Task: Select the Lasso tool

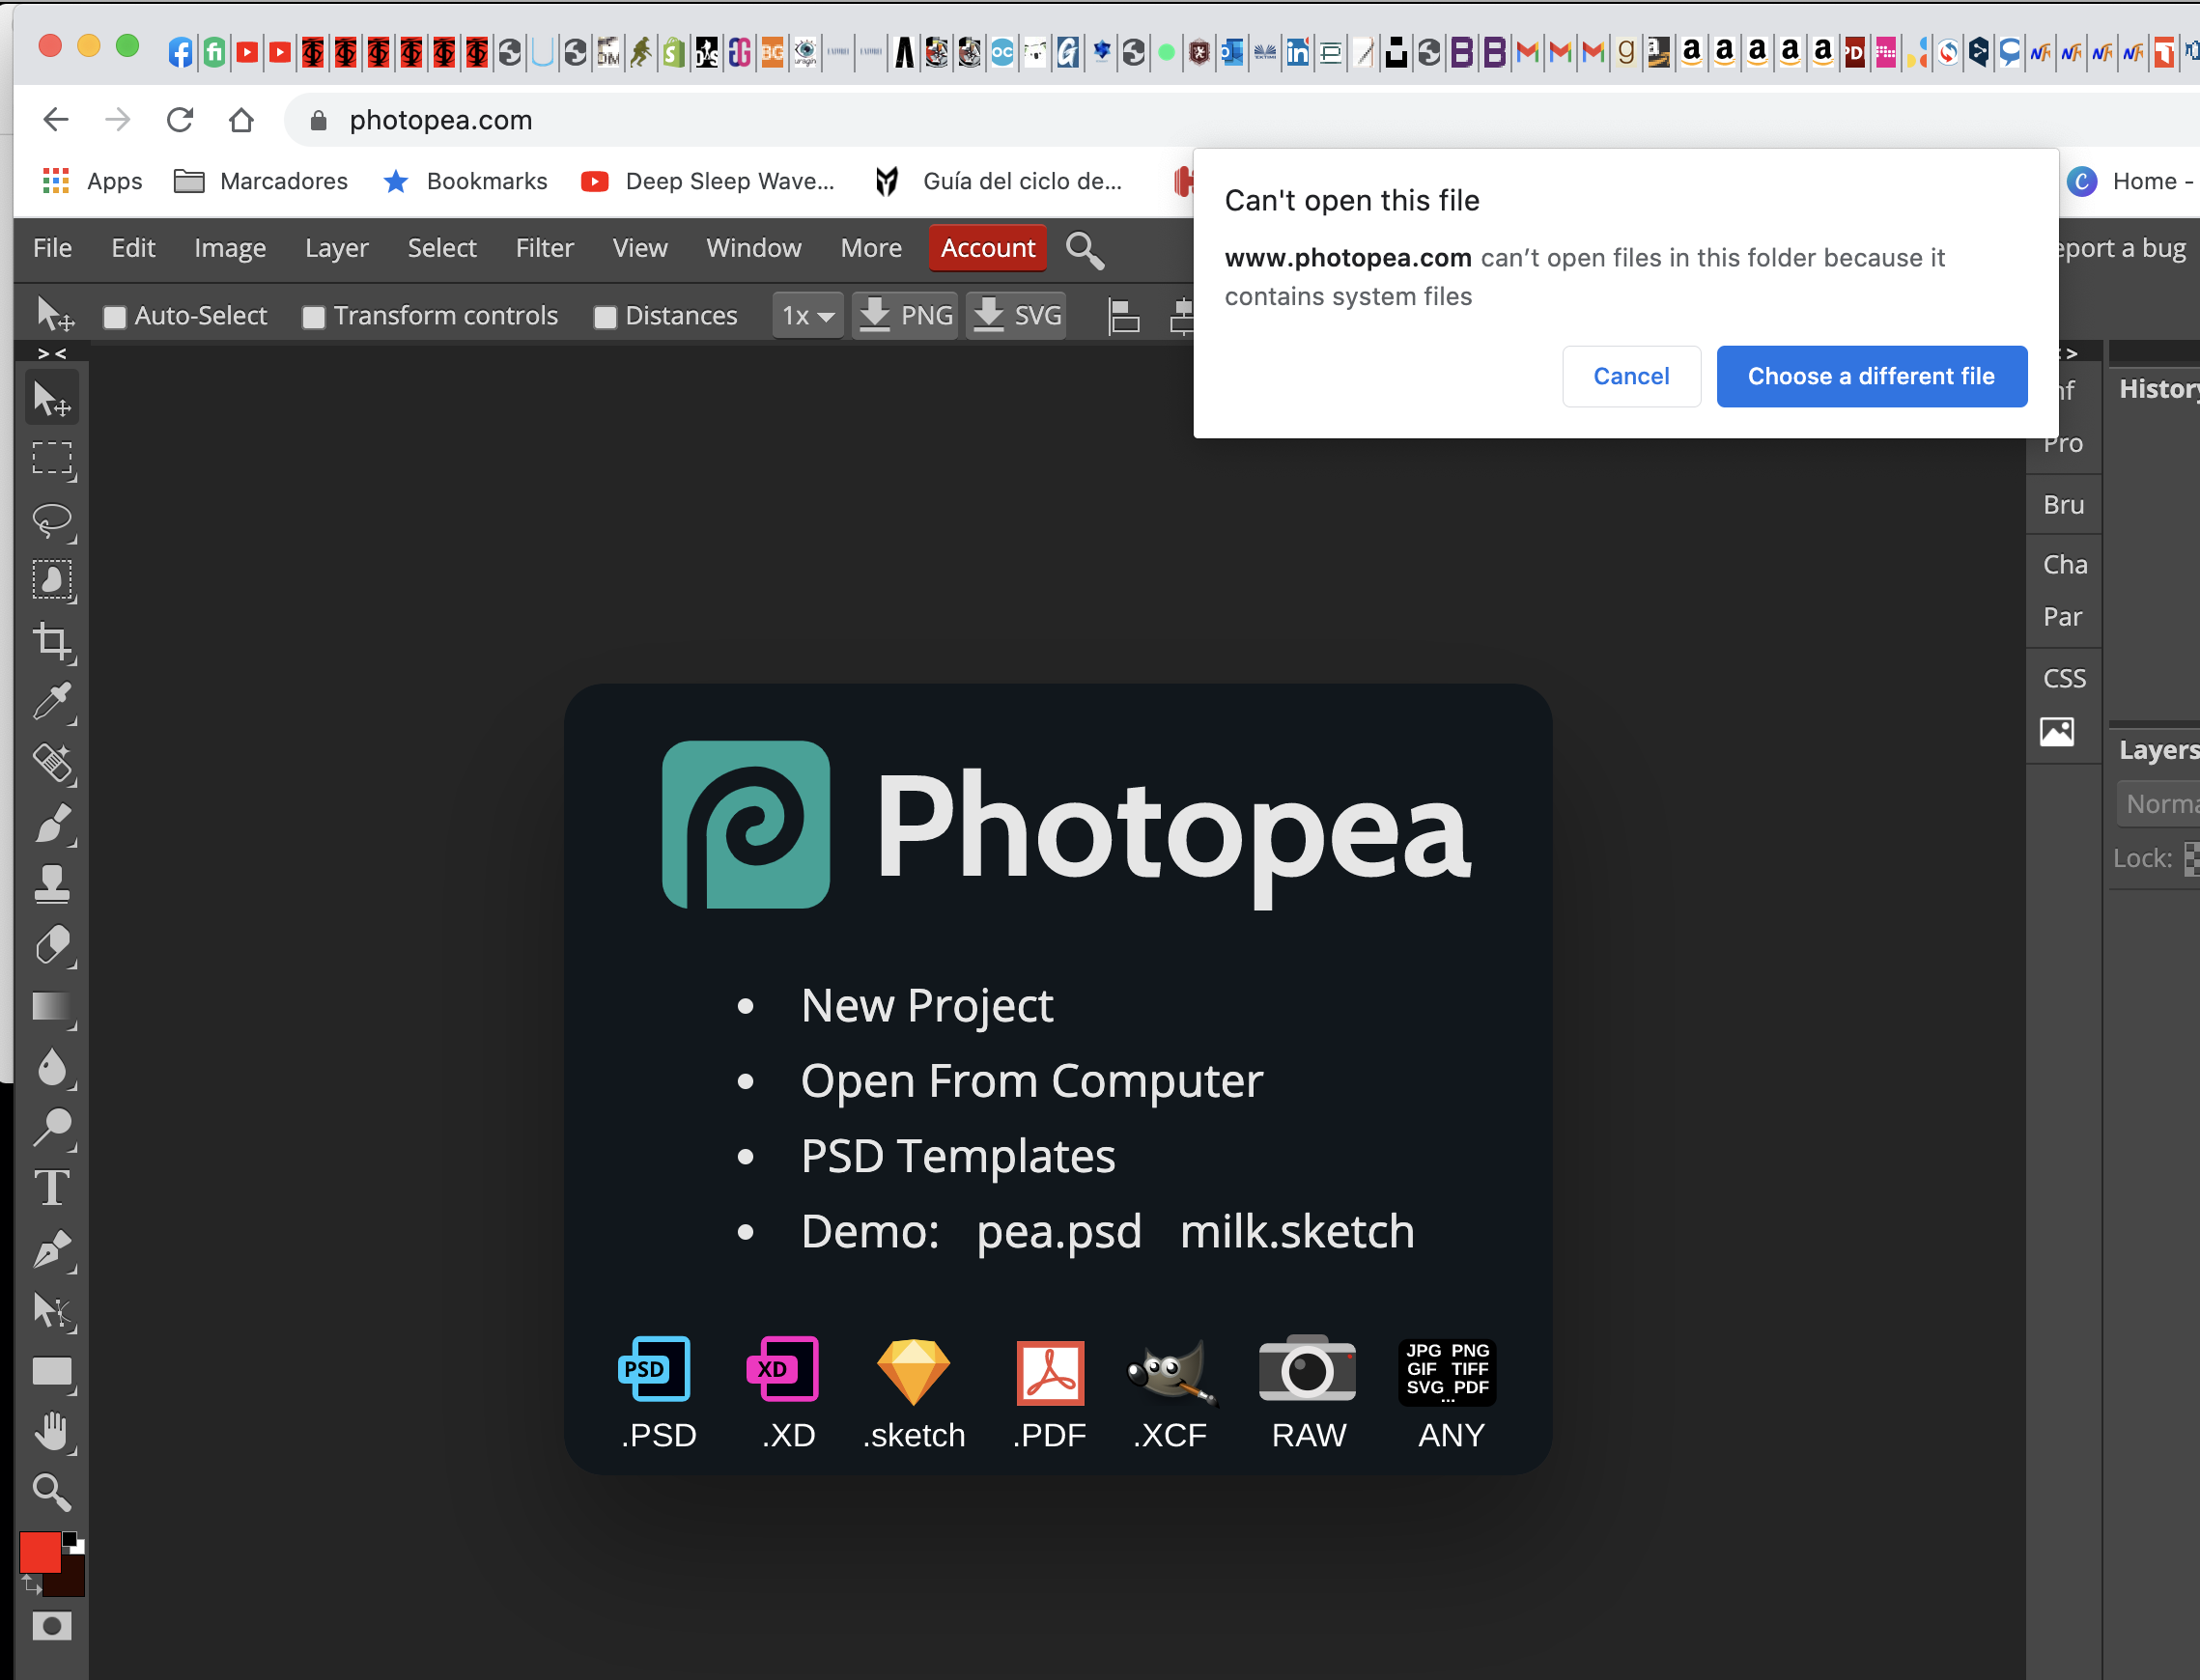Action: 52,520
